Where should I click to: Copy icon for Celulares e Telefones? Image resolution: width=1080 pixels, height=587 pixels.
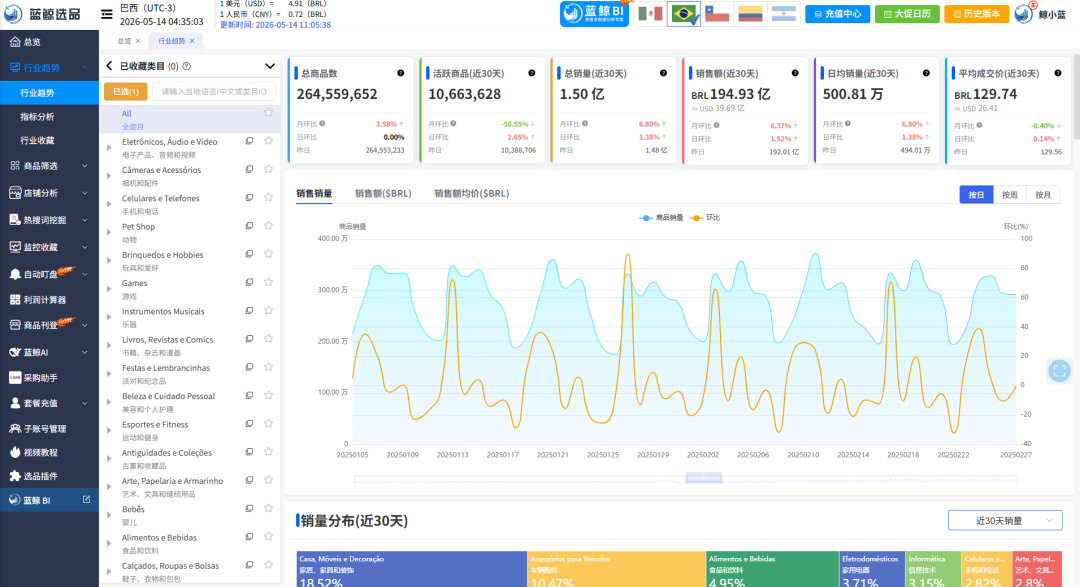tap(249, 198)
